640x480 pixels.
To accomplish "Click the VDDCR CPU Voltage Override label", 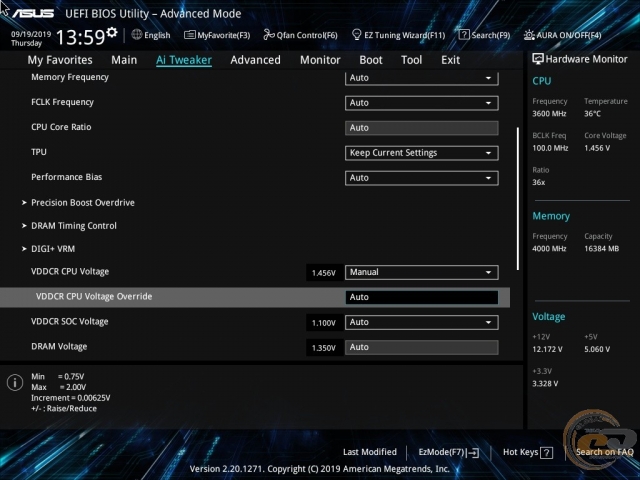I will (94, 297).
